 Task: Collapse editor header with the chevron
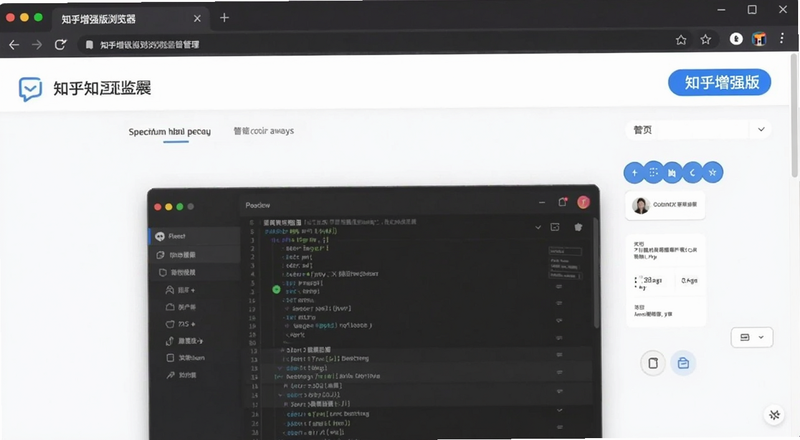[538, 227]
